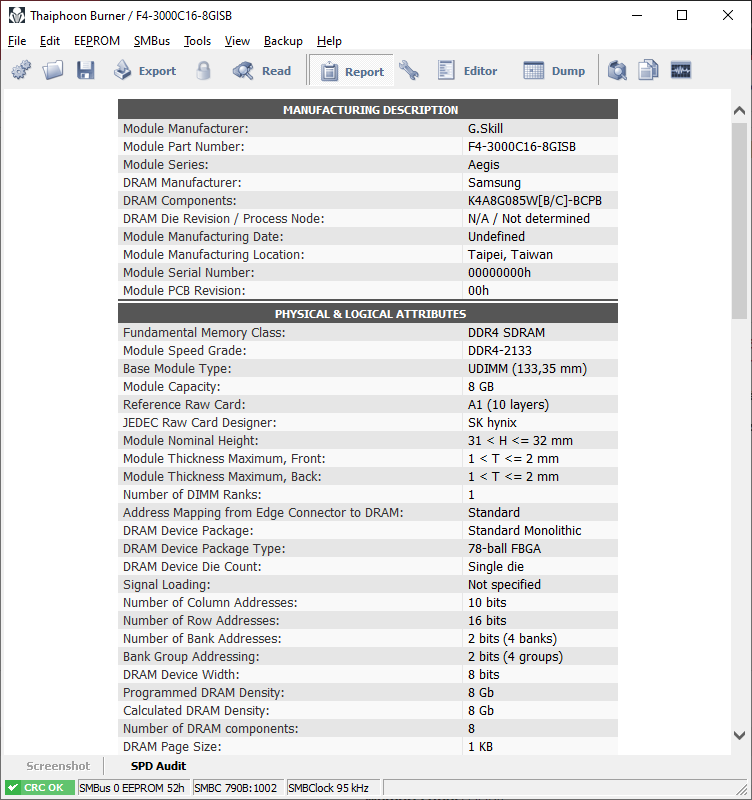Viewport: 752px width, 800px height.
Task: Click the Module Manufacturing Date label
Action: tap(203, 237)
